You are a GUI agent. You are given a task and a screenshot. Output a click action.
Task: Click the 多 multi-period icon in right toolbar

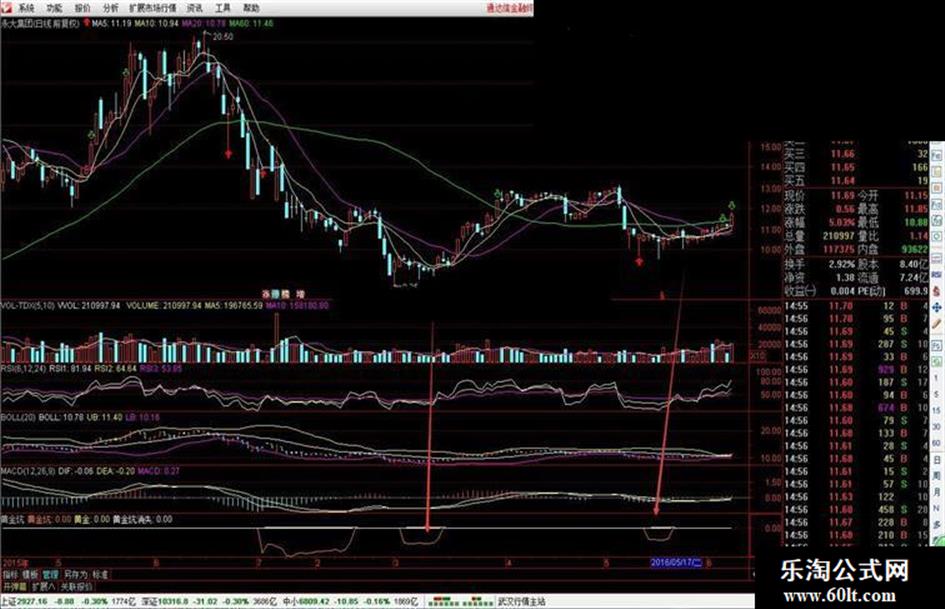tap(937, 525)
